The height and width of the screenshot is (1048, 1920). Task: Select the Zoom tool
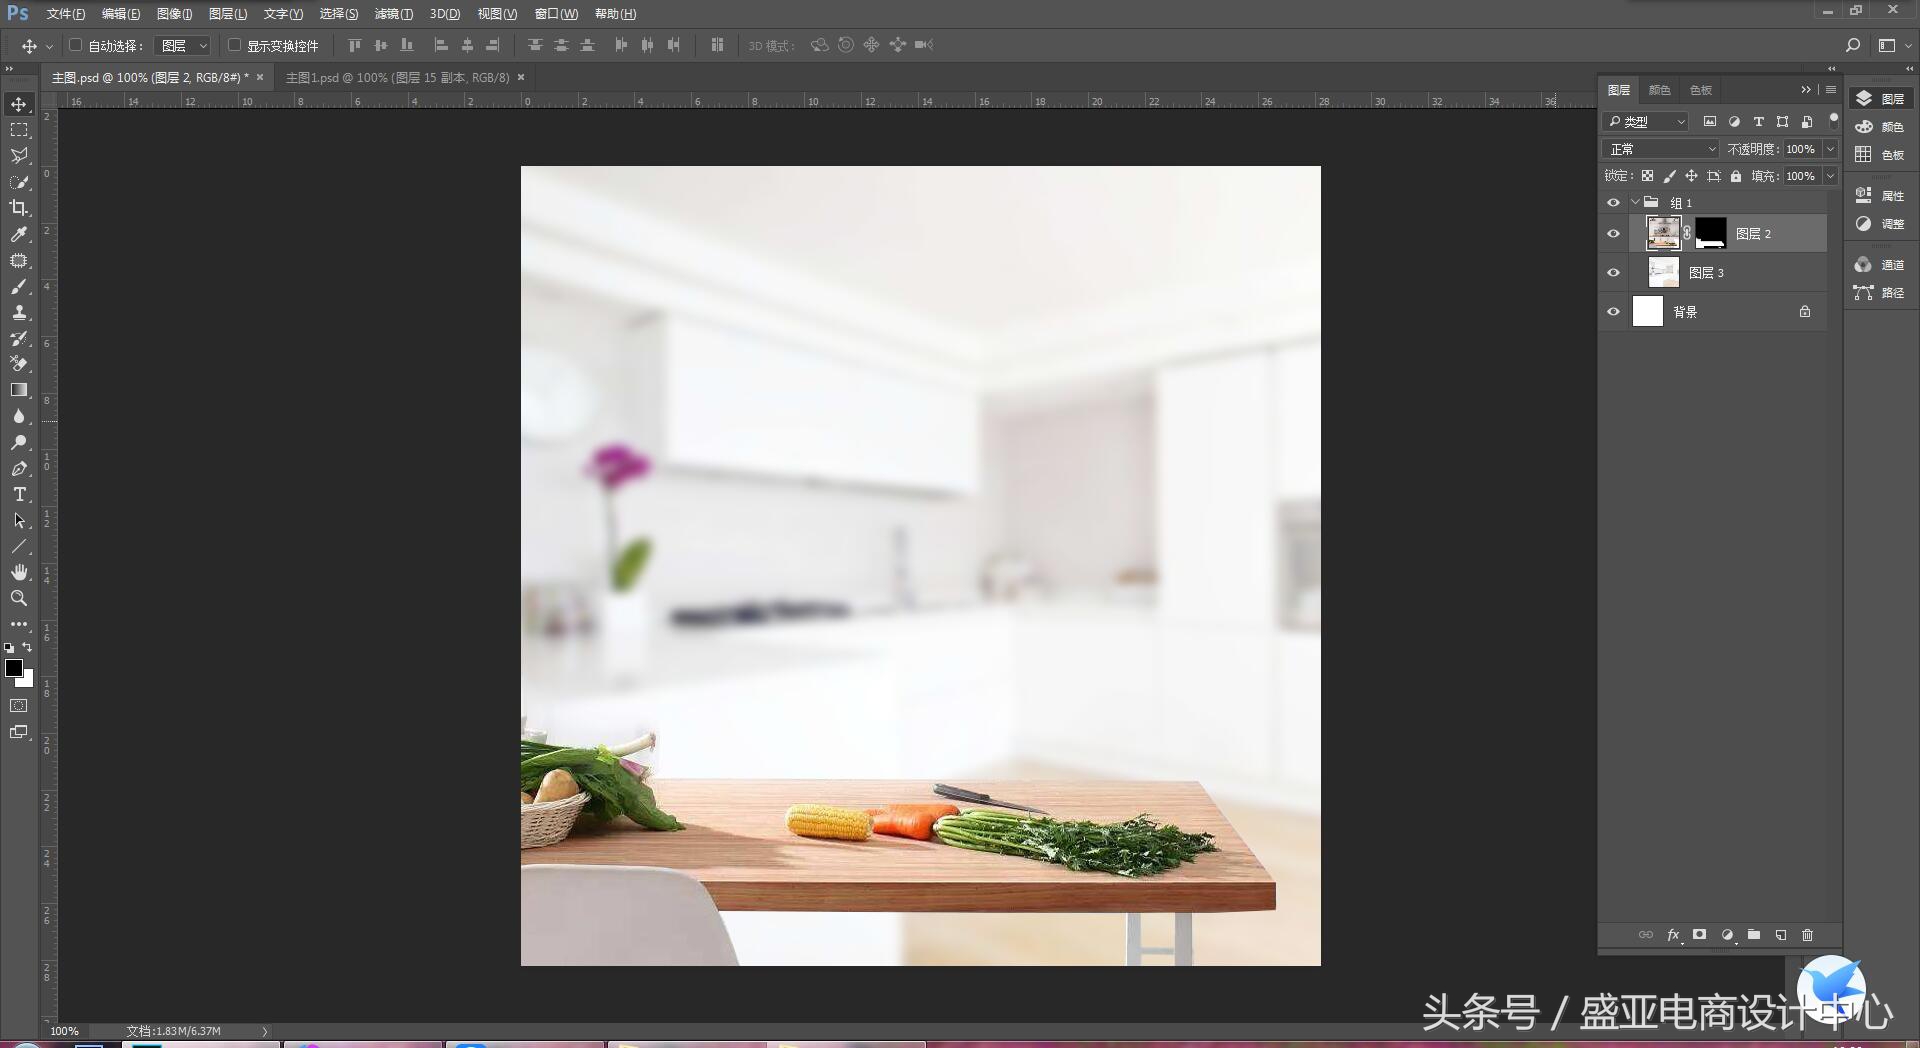tap(19, 598)
